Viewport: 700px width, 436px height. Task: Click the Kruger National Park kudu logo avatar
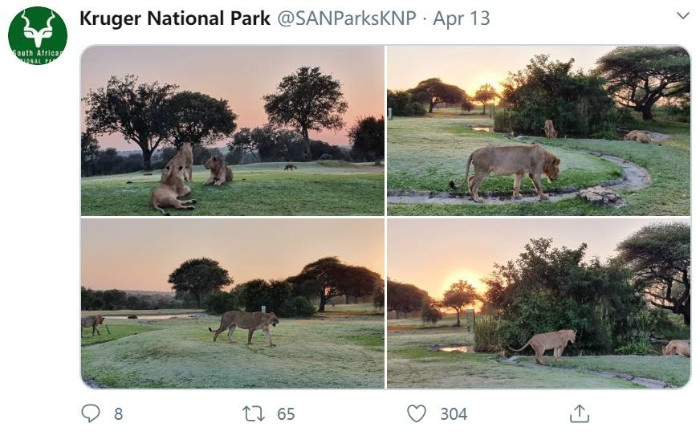tap(37, 36)
